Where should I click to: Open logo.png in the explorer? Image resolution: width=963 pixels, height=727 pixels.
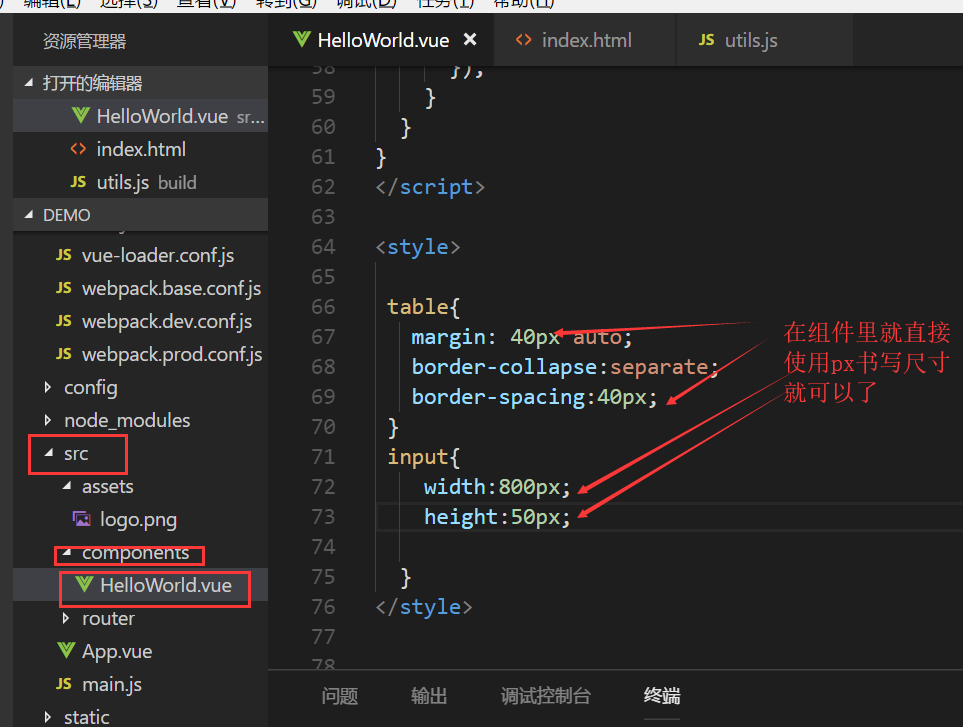[x=141, y=520]
